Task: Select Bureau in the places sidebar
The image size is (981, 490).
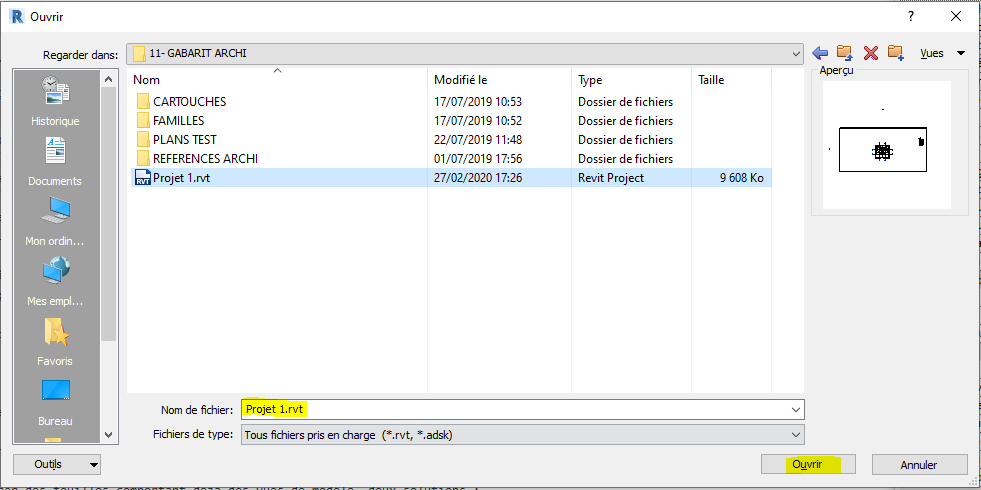Action: click(55, 402)
